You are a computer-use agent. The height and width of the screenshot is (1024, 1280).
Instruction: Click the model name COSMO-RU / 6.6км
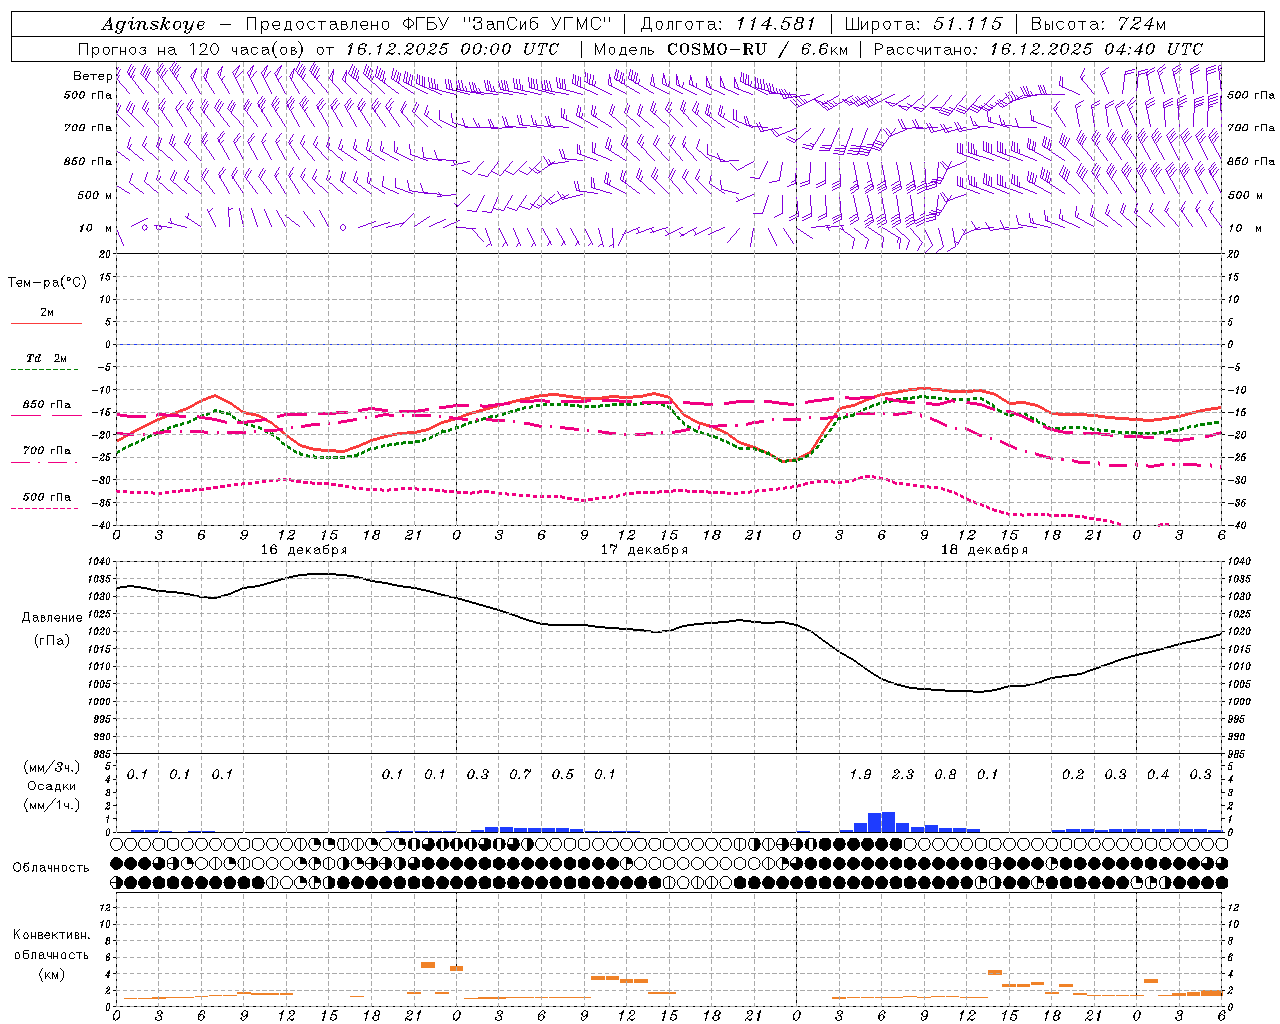[758, 49]
